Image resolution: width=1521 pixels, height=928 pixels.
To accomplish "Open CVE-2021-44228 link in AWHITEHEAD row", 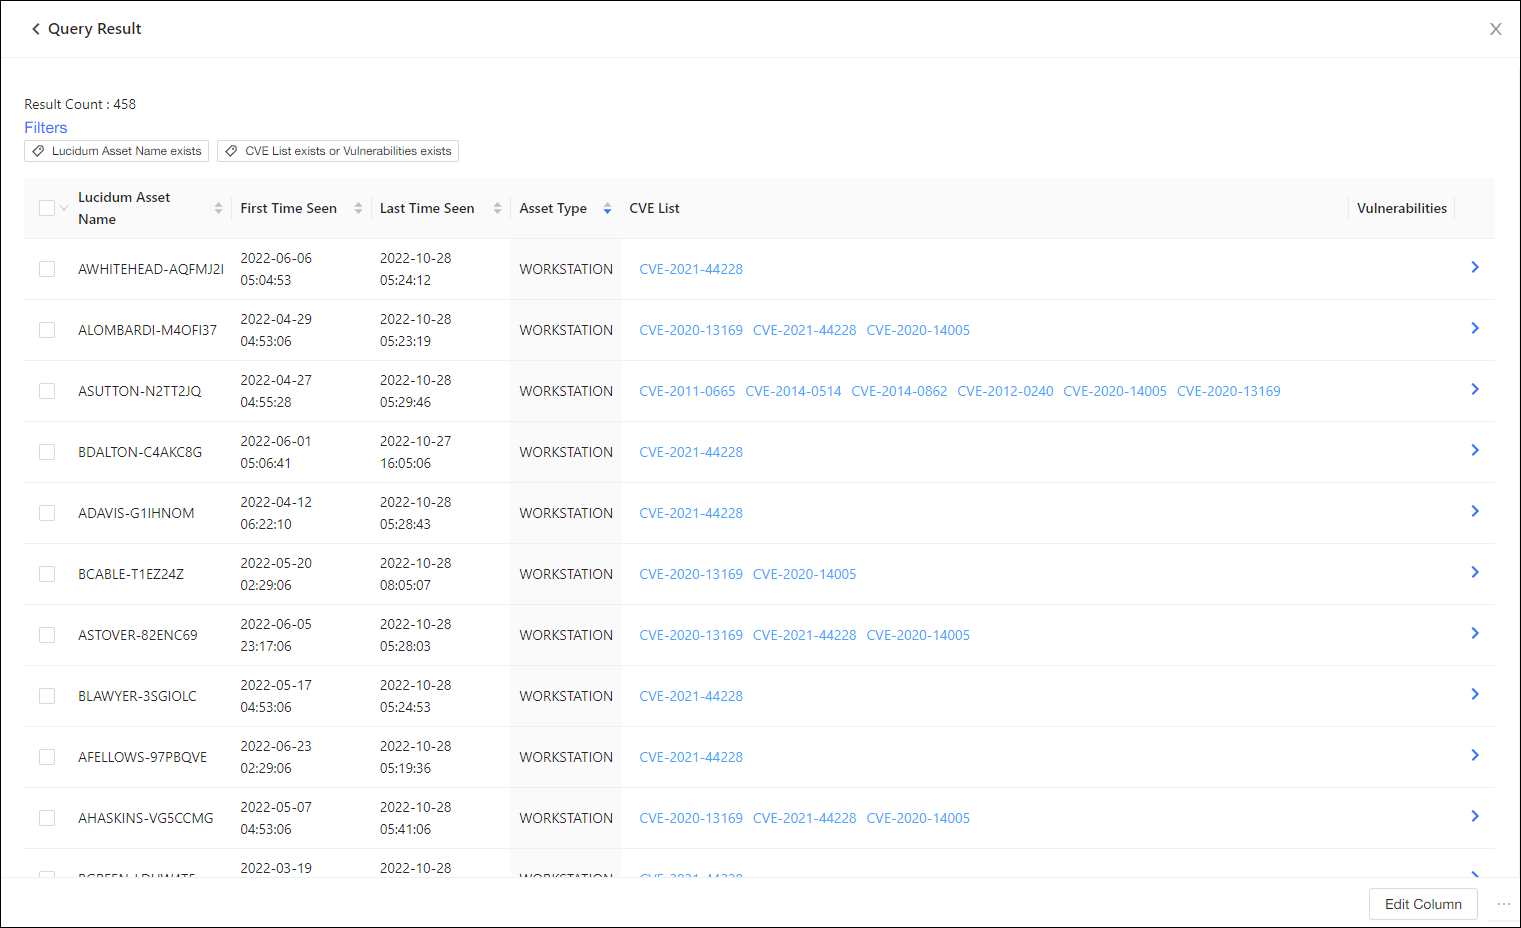I will (691, 269).
